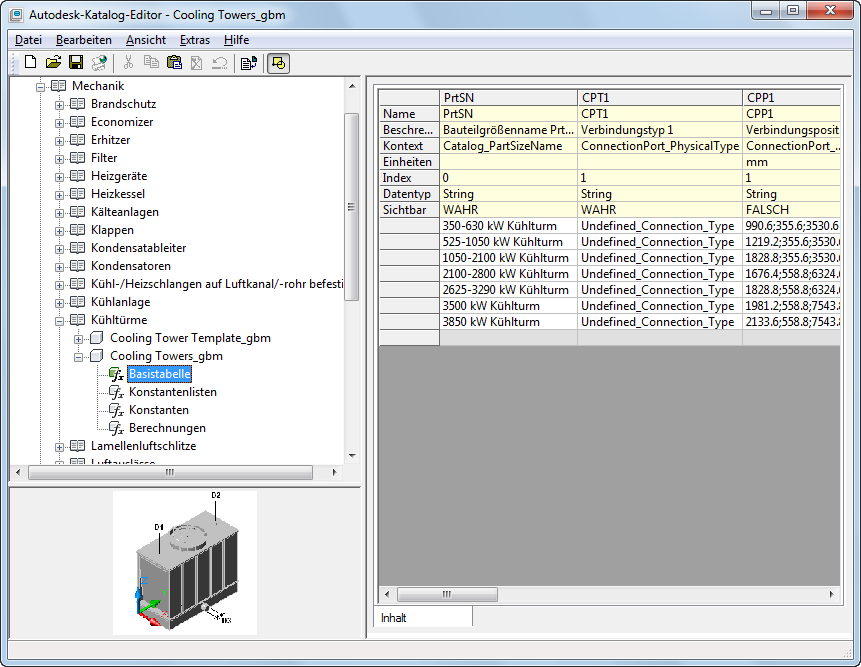Image resolution: width=861 pixels, height=667 pixels.
Task: Click table horizontal scrollbar thumb
Action: [447, 594]
